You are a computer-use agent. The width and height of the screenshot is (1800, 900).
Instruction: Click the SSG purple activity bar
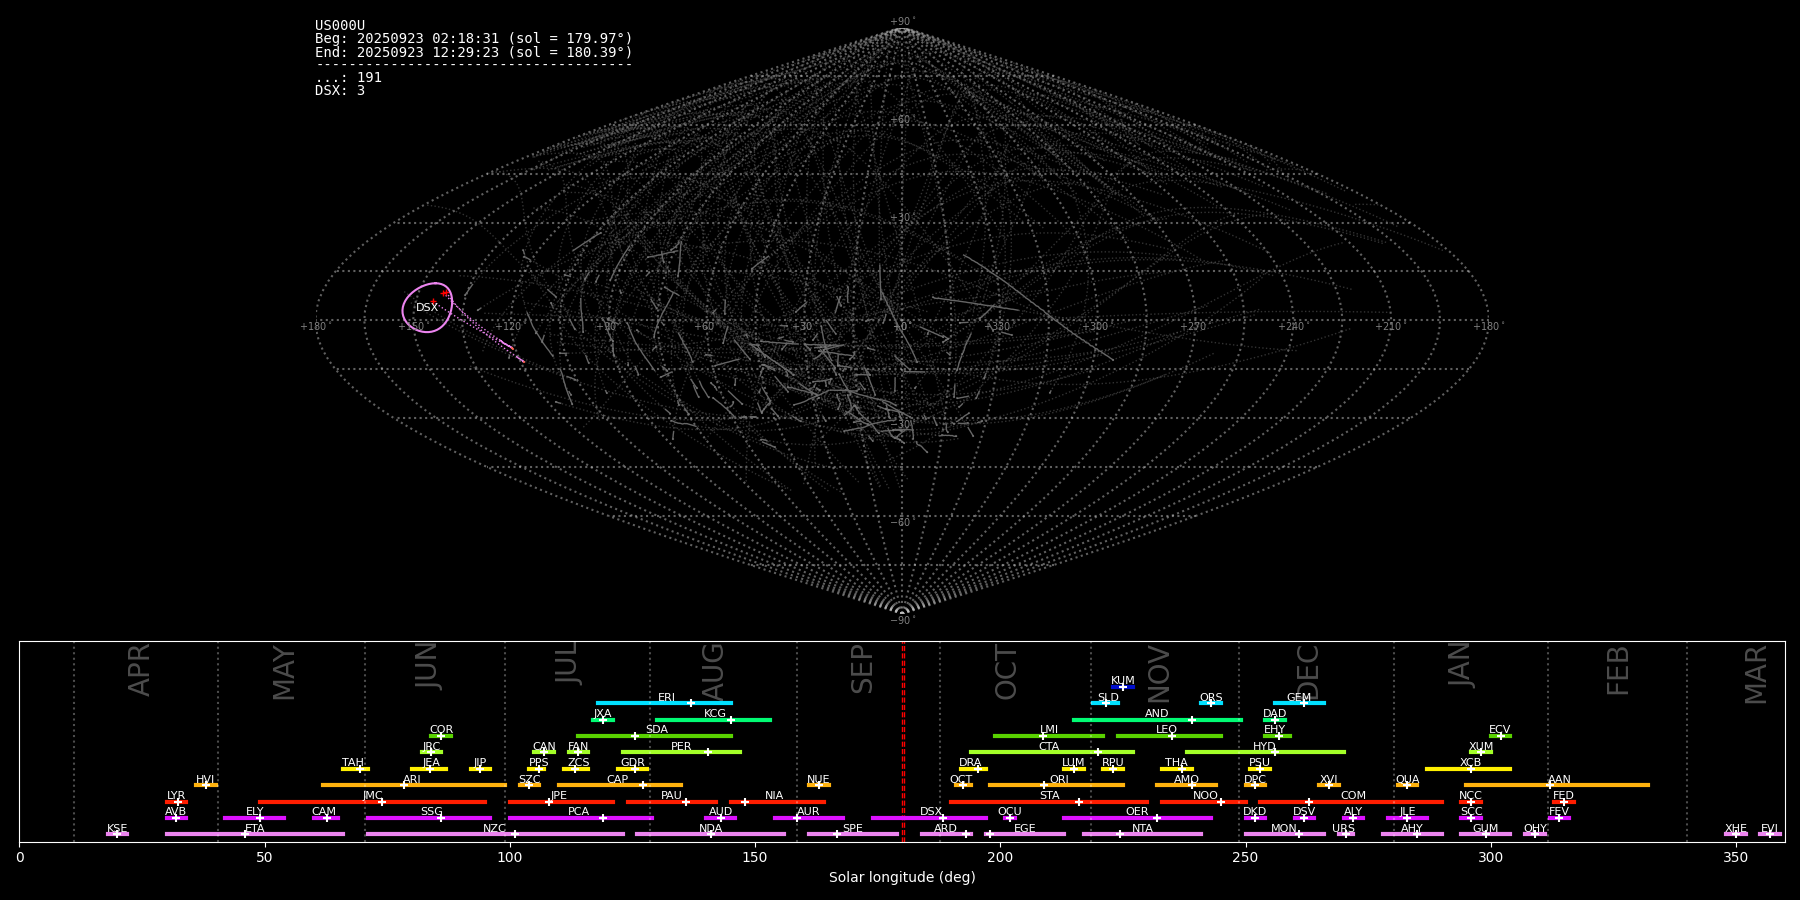[429, 818]
